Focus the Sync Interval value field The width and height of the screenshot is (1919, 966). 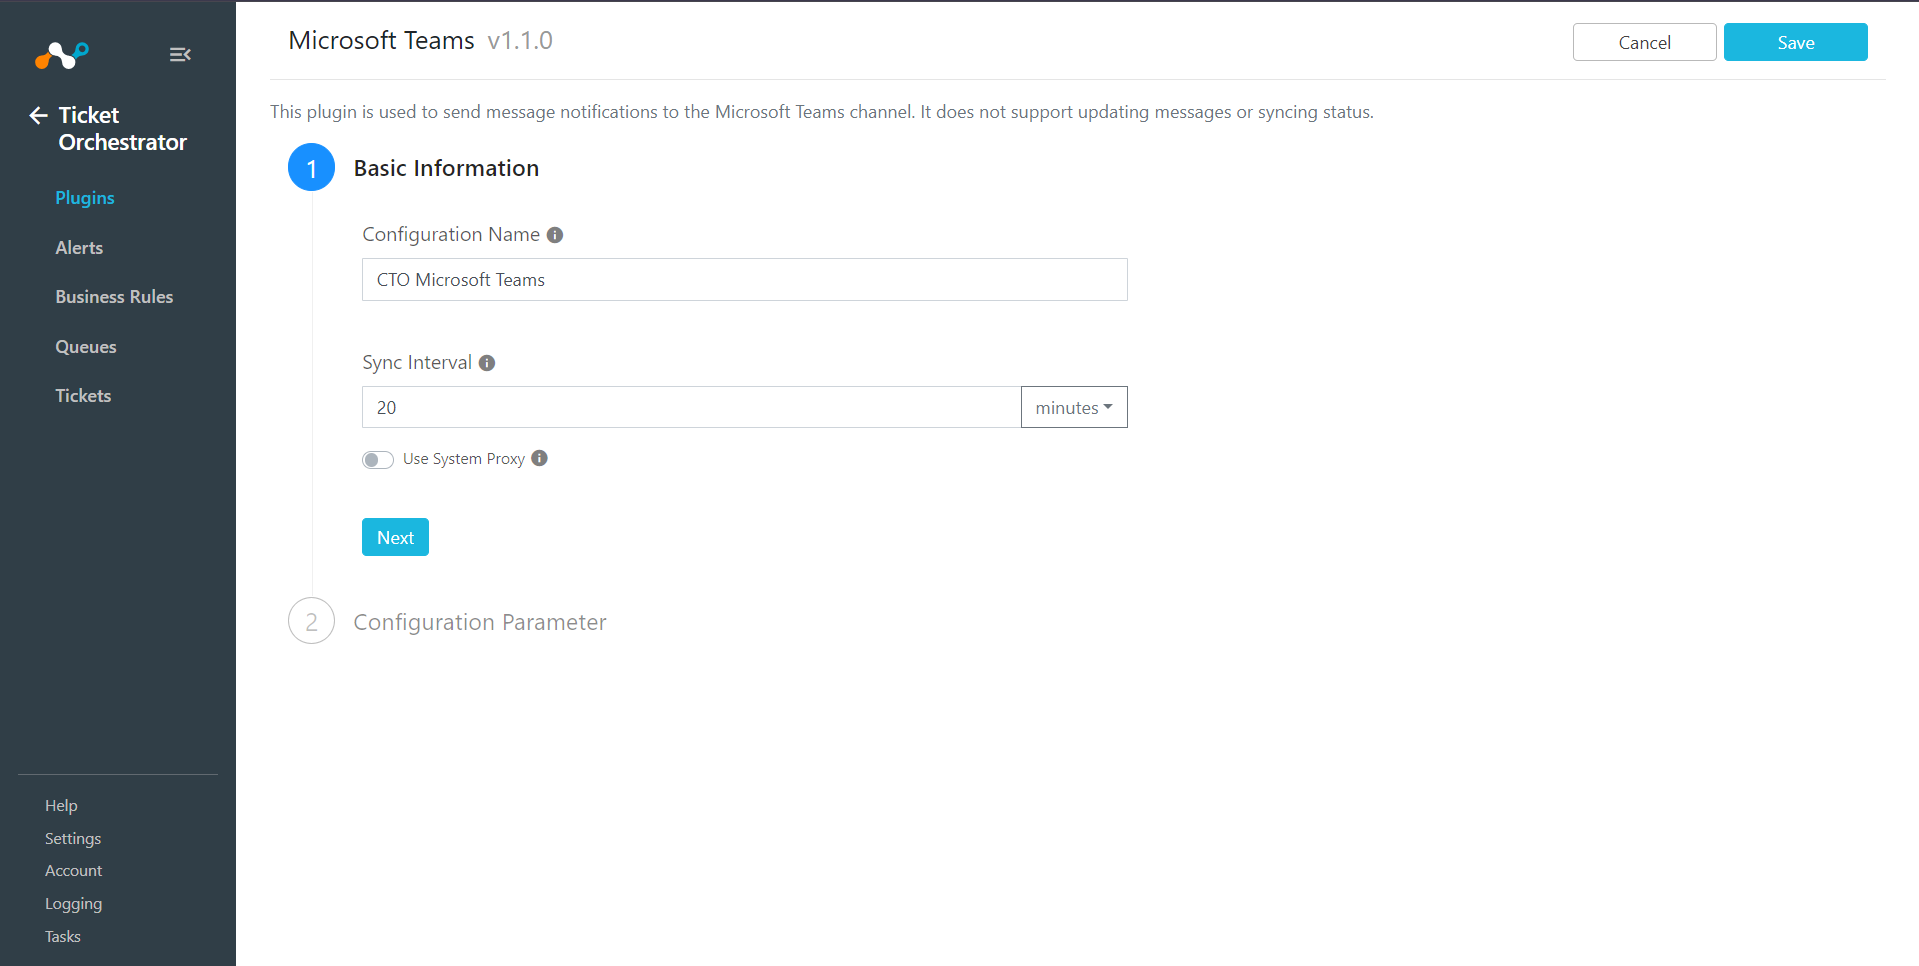(691, 407)
